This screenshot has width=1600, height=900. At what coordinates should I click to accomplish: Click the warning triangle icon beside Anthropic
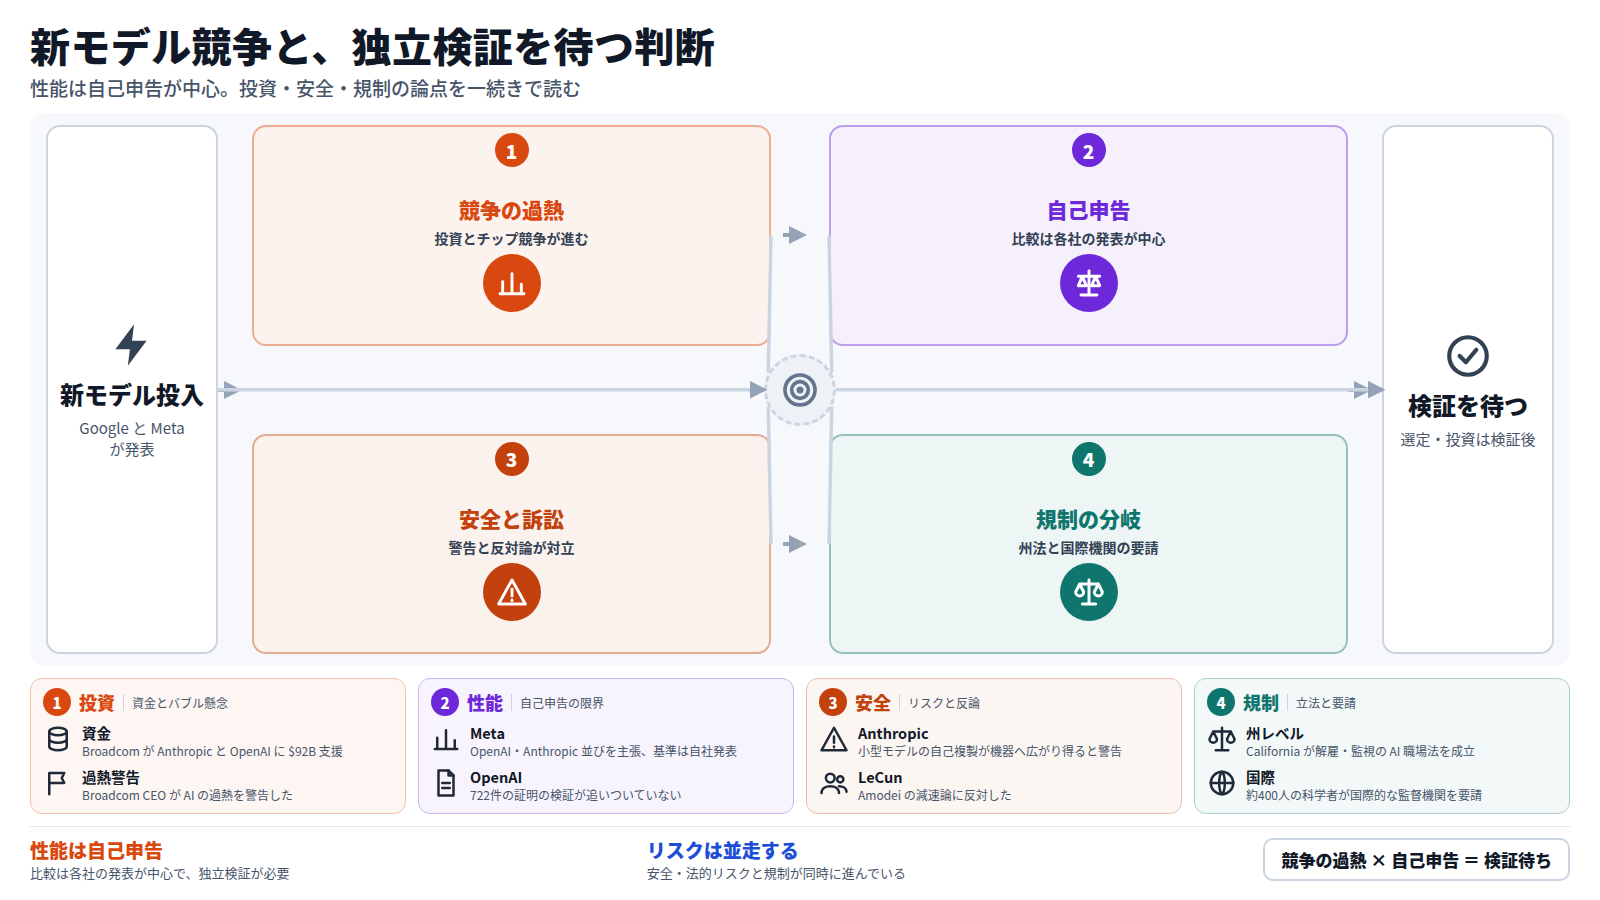[x=834, y=740]
